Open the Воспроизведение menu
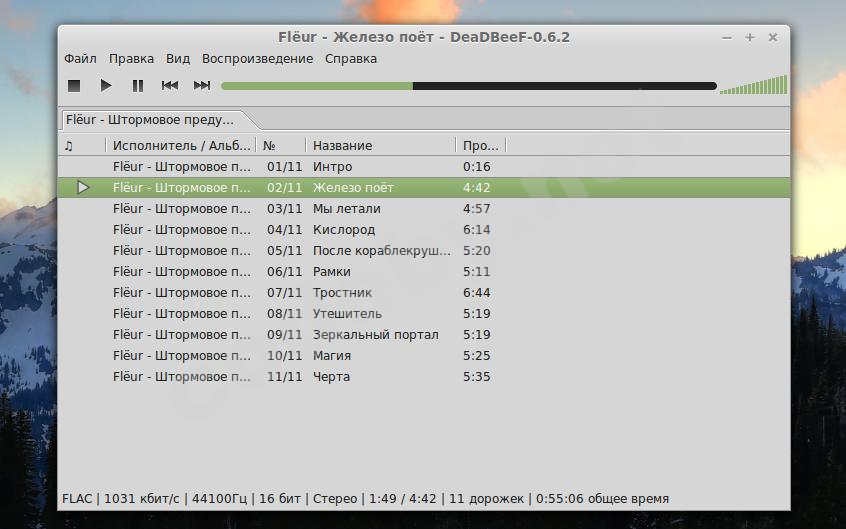Screen dimensions: 846x529 [257, 58]
